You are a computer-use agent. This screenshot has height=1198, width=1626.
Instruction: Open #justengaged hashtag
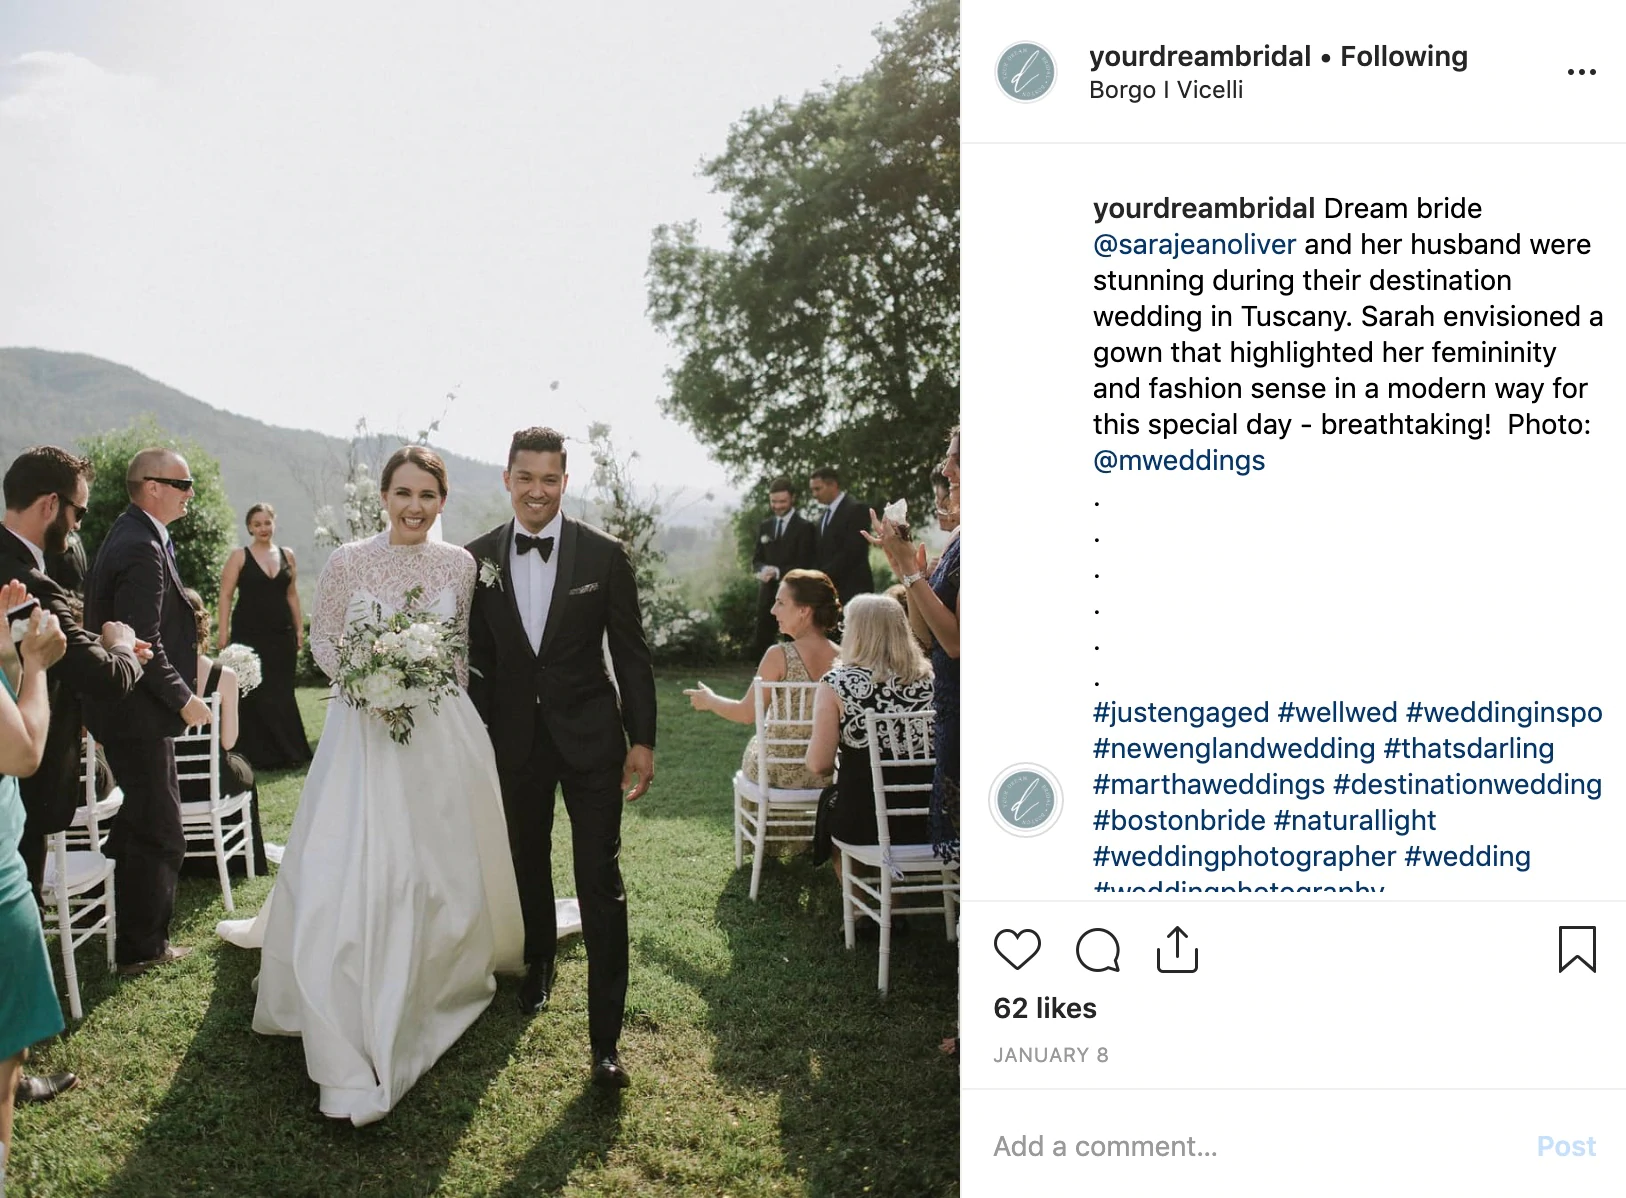point(1181,712)
